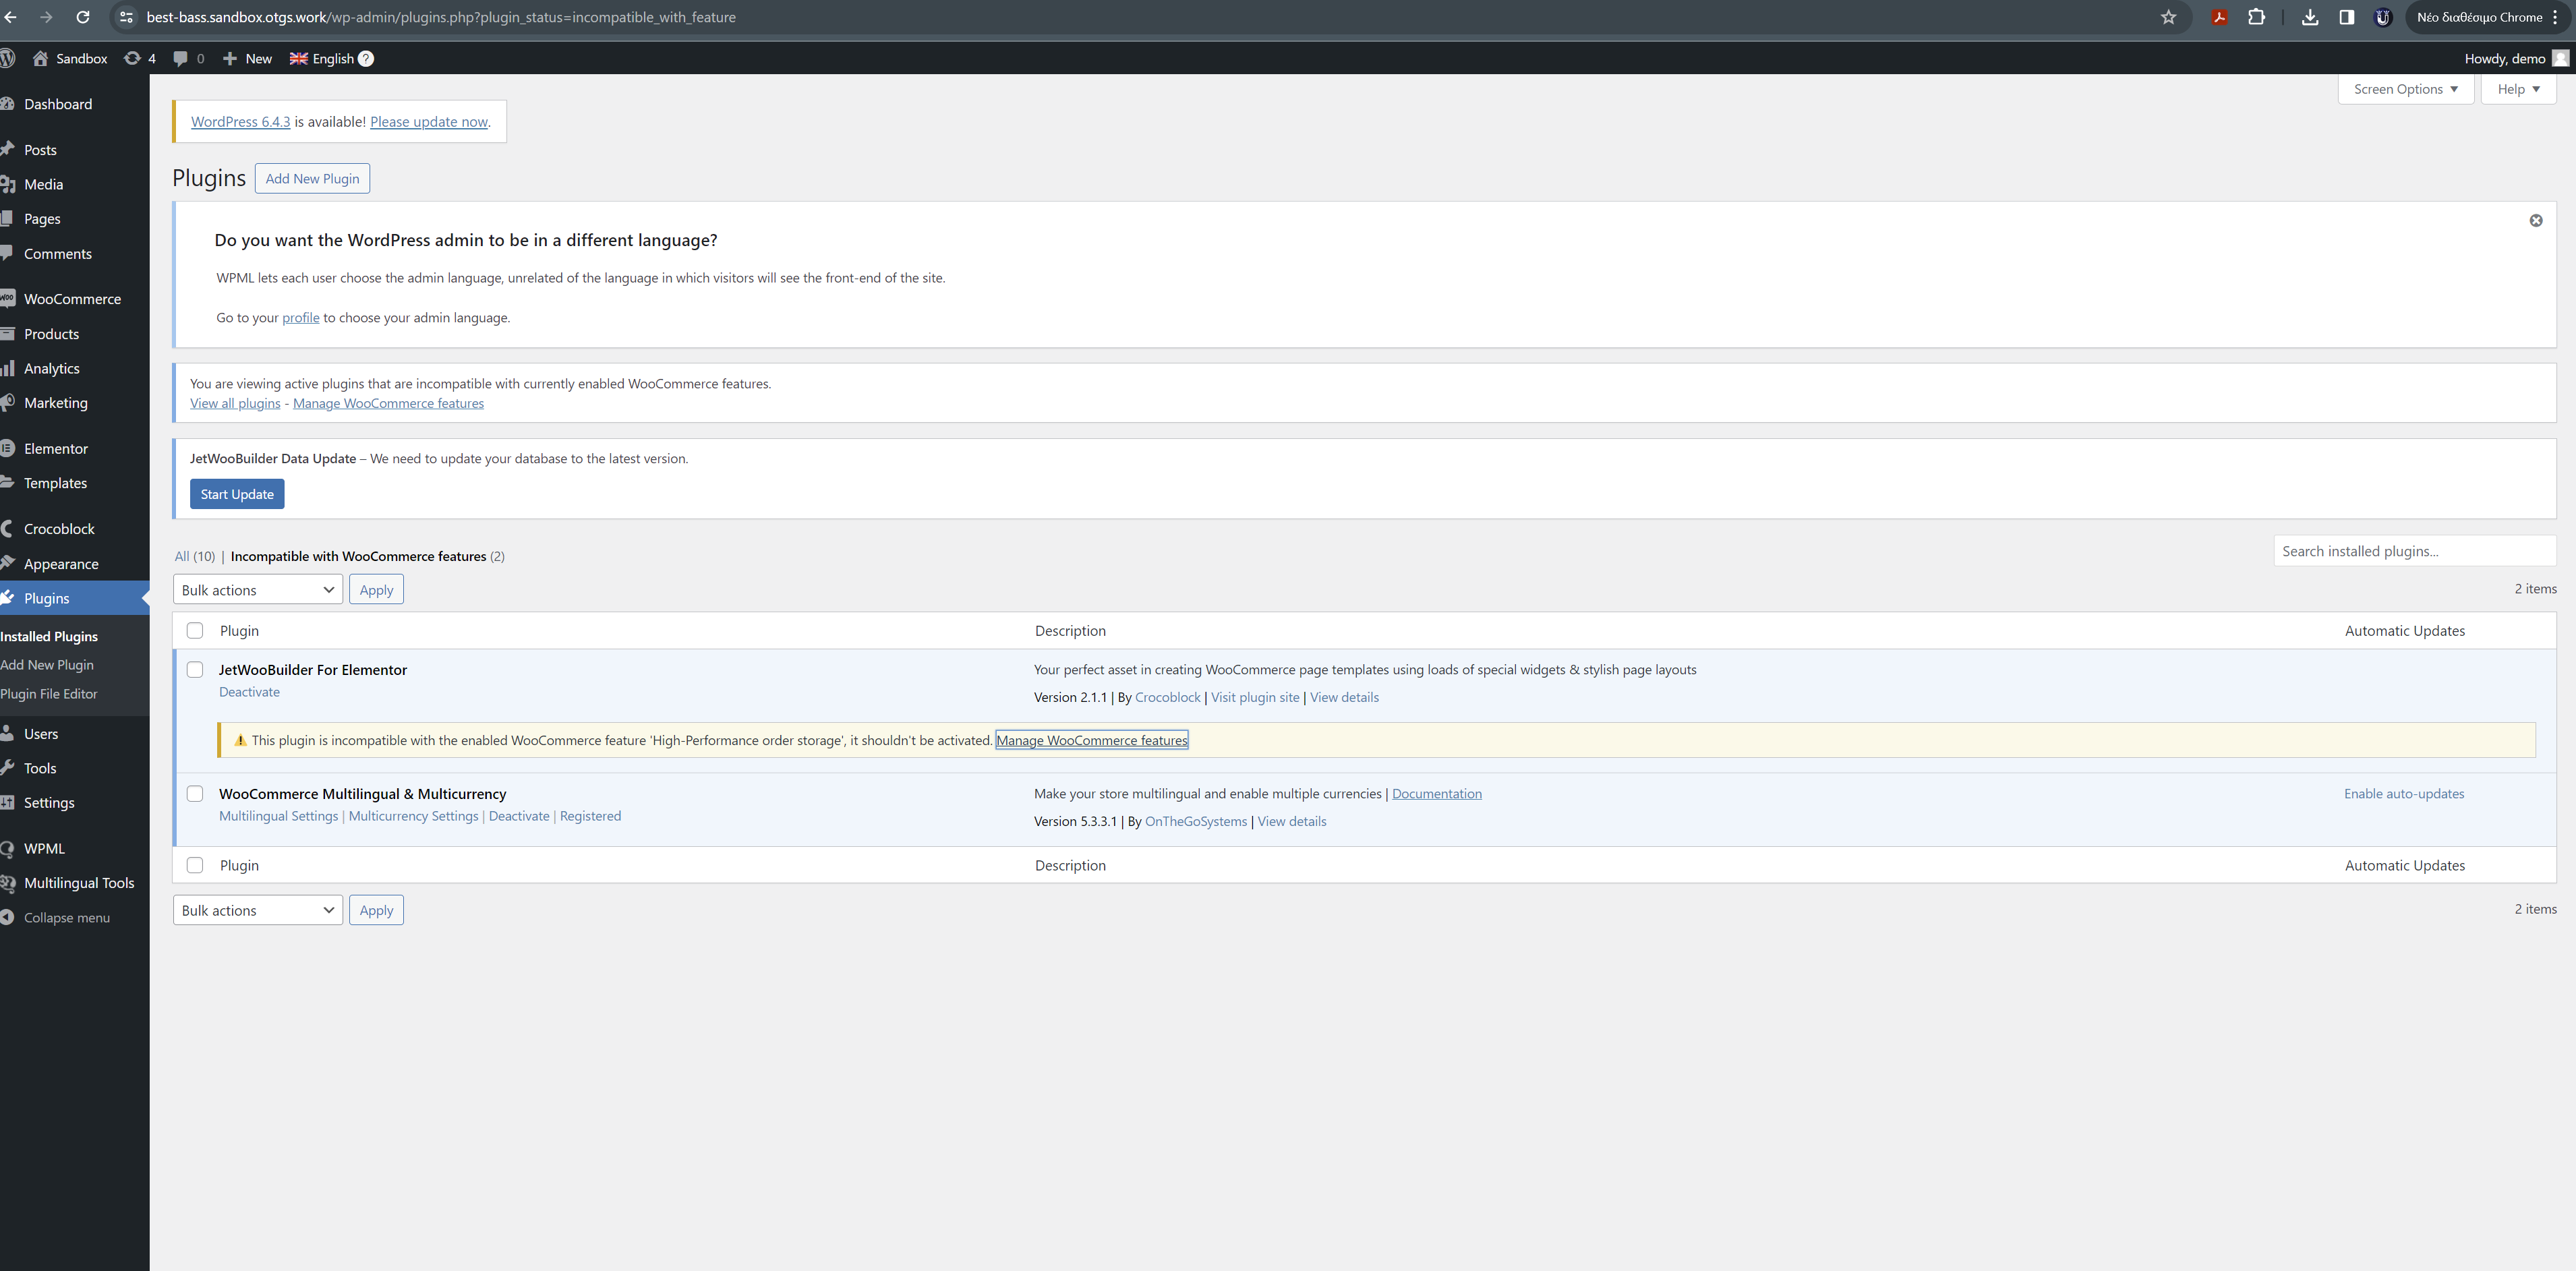Check select-all box in table footer
Screen dimensions: 2576x1271
[x=195, y=865]
